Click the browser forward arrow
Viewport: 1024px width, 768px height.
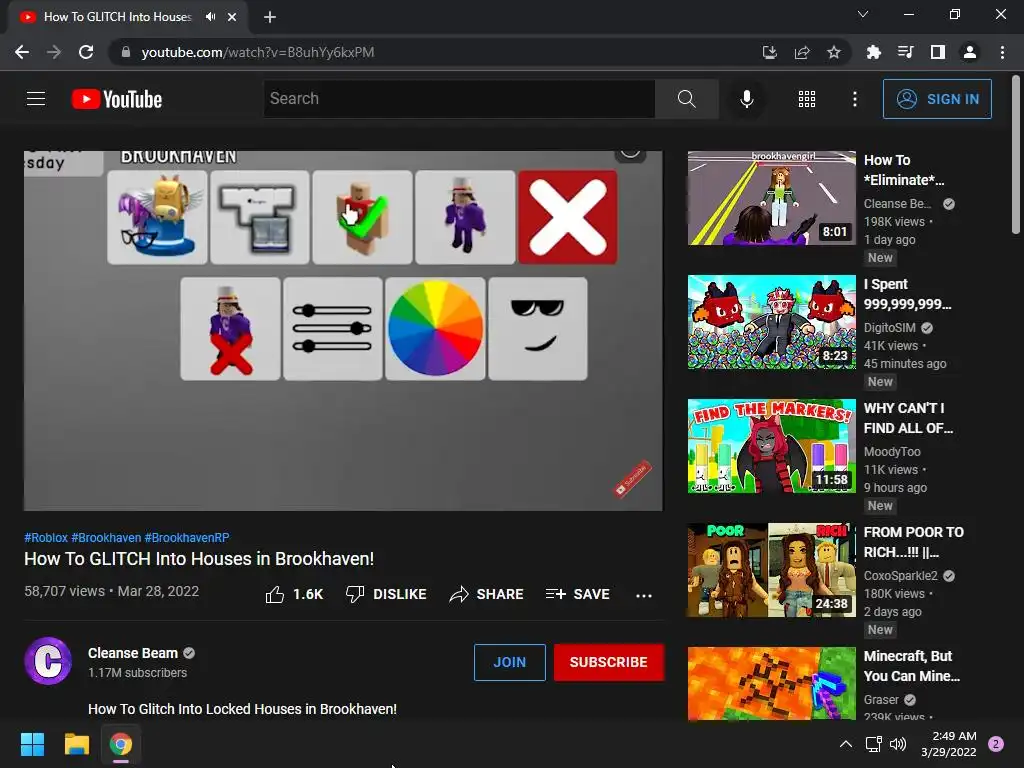click(x=54, y=52)
